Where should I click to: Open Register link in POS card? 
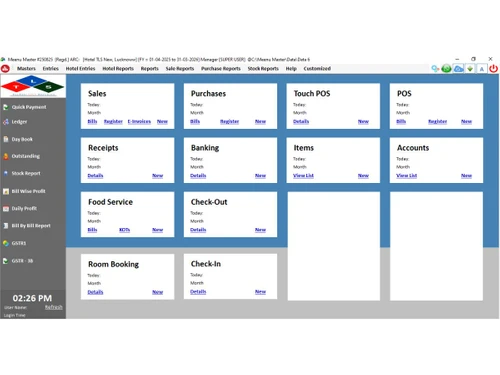[x=438, y=121]
